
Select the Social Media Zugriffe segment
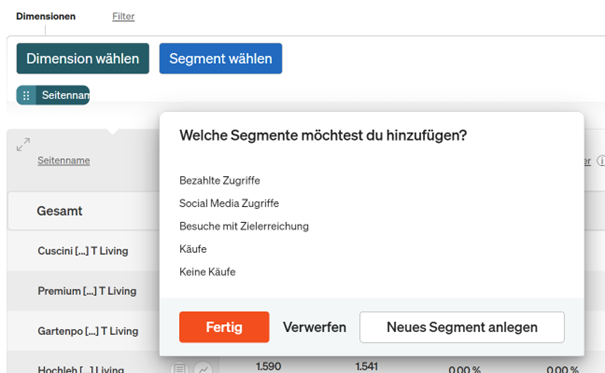(x=229, y=203)
